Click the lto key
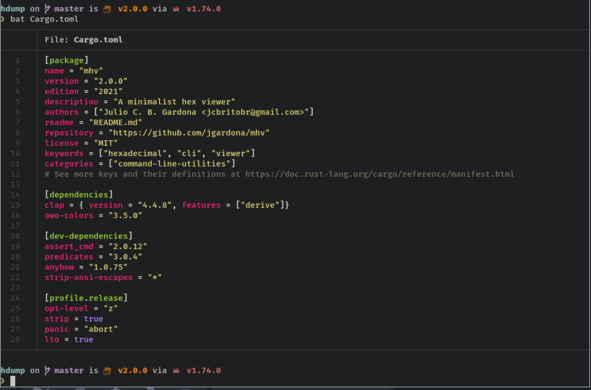This screenshot has height=390, width=591. (52, 340)
